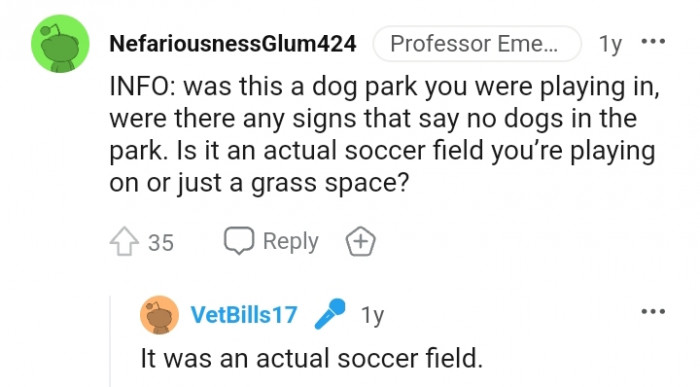The image size is (700, 387).
Task: Click the speech bubble reply icon
Action: tap(239, 241)
